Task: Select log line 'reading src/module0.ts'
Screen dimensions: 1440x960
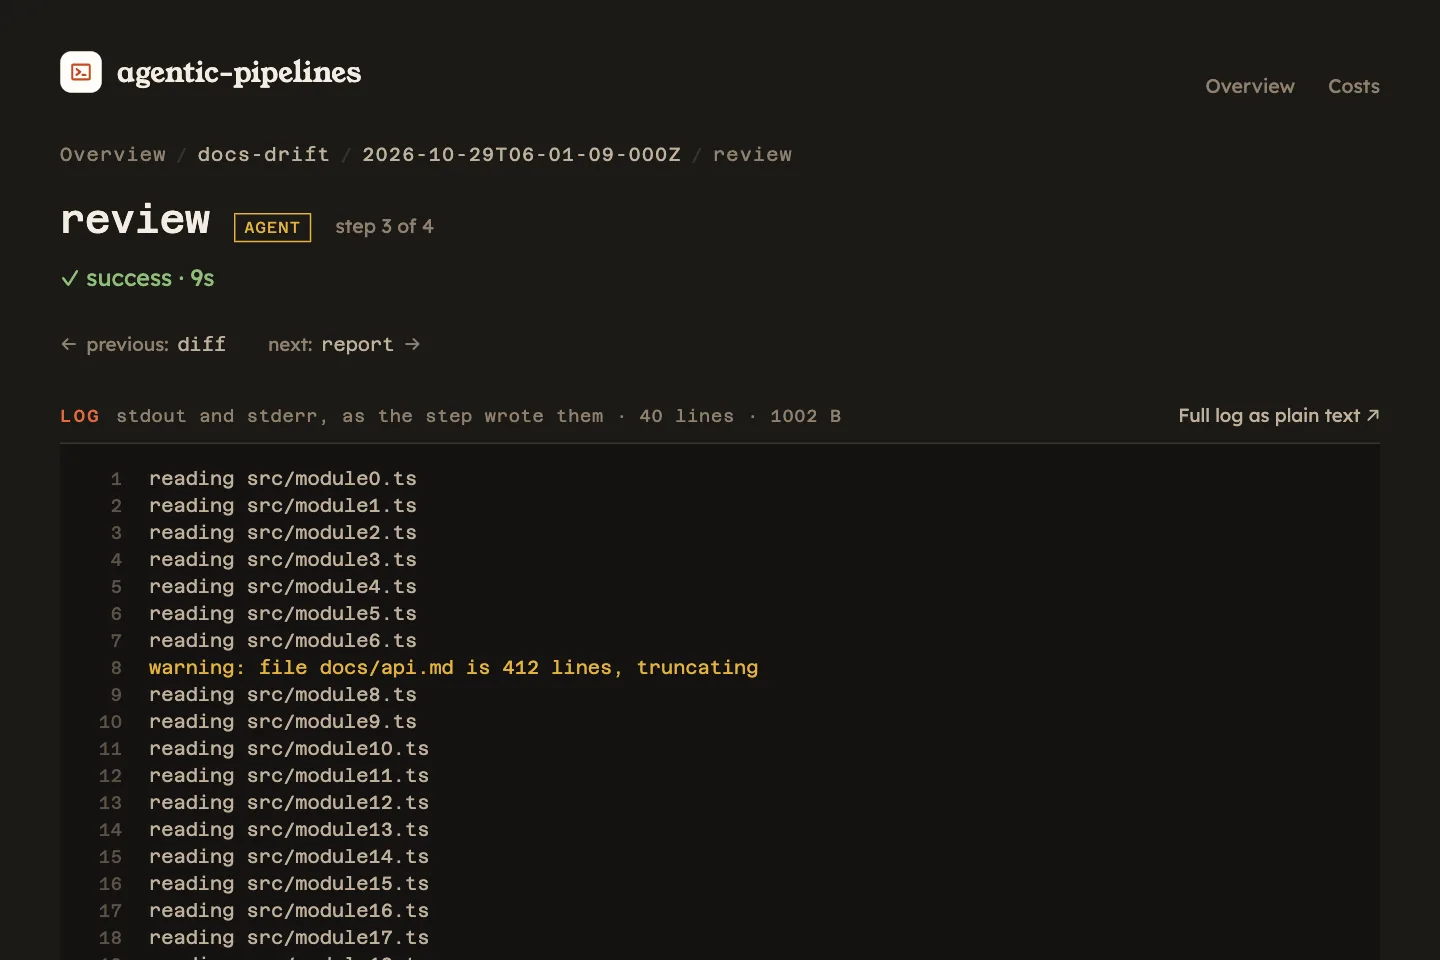Action: point(283,479)
